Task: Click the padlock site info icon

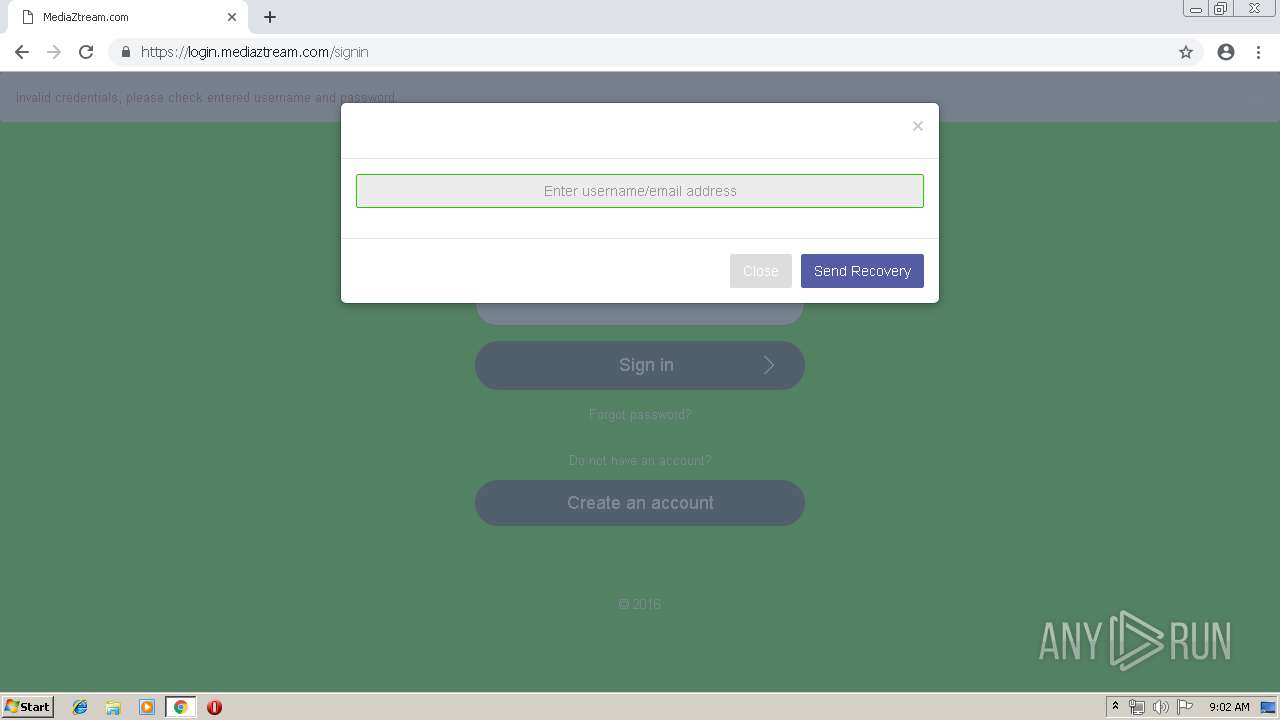Action: [125, 52]
